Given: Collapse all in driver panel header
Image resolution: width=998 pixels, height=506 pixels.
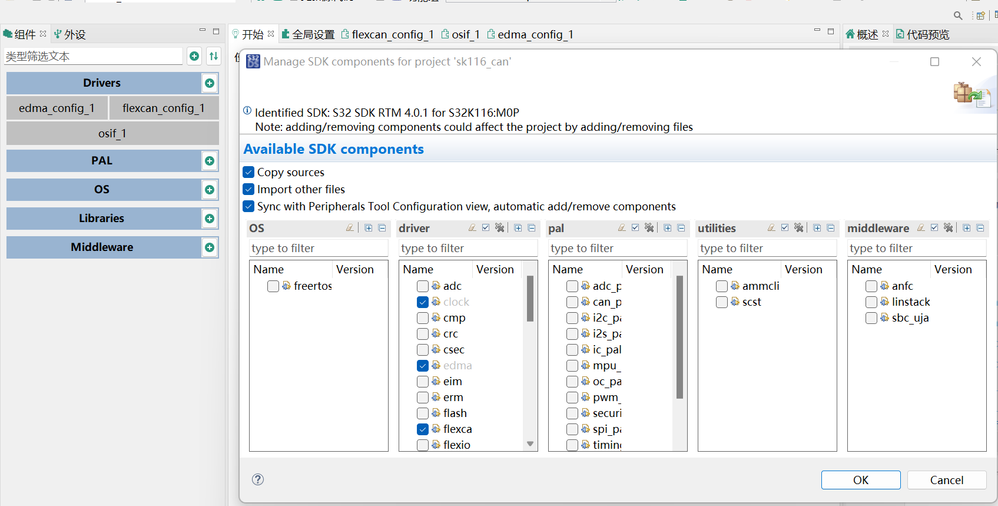Looking at the screenshot, I should pyautogui.click(x=532, y=227).
